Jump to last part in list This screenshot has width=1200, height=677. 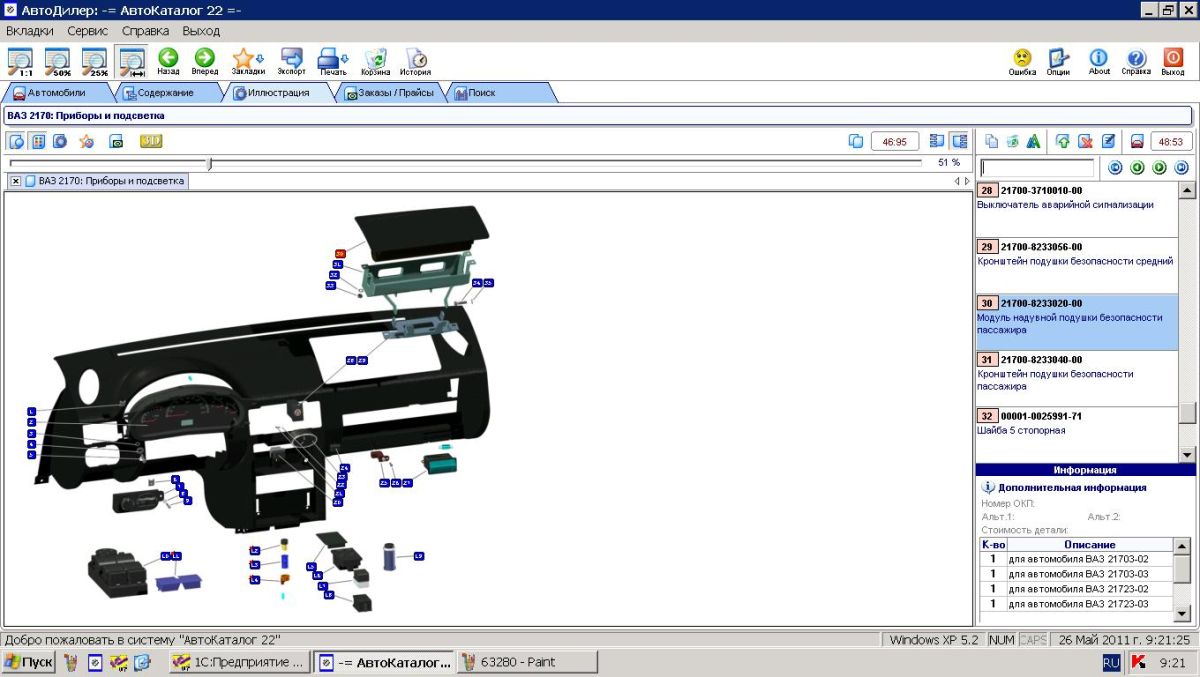click(1182, 168)
